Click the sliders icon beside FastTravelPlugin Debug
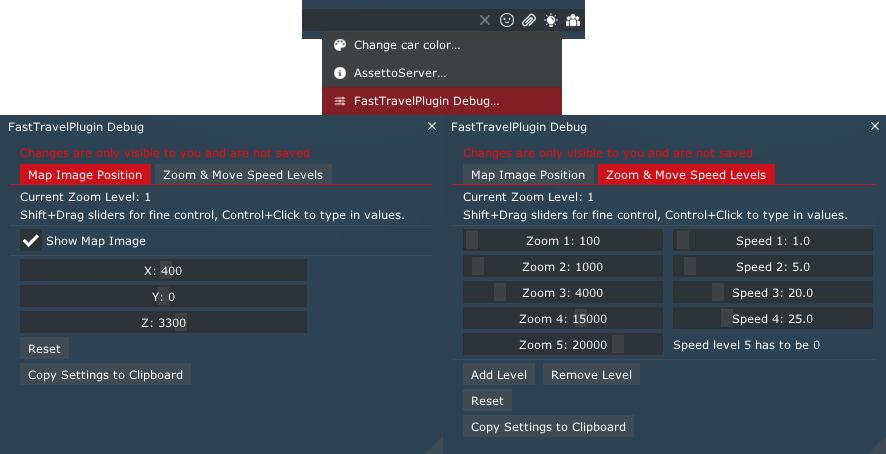 pos(340,101)
